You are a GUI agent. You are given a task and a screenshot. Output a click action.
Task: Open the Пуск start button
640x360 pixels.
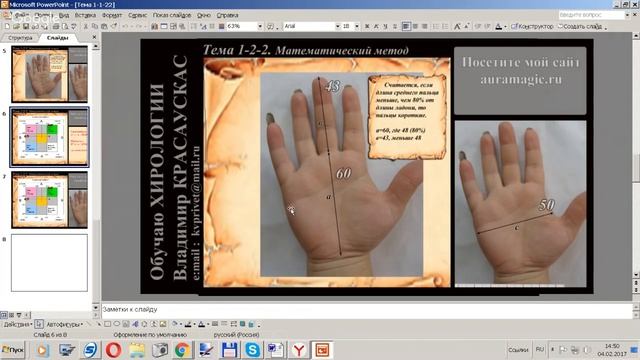13,350
